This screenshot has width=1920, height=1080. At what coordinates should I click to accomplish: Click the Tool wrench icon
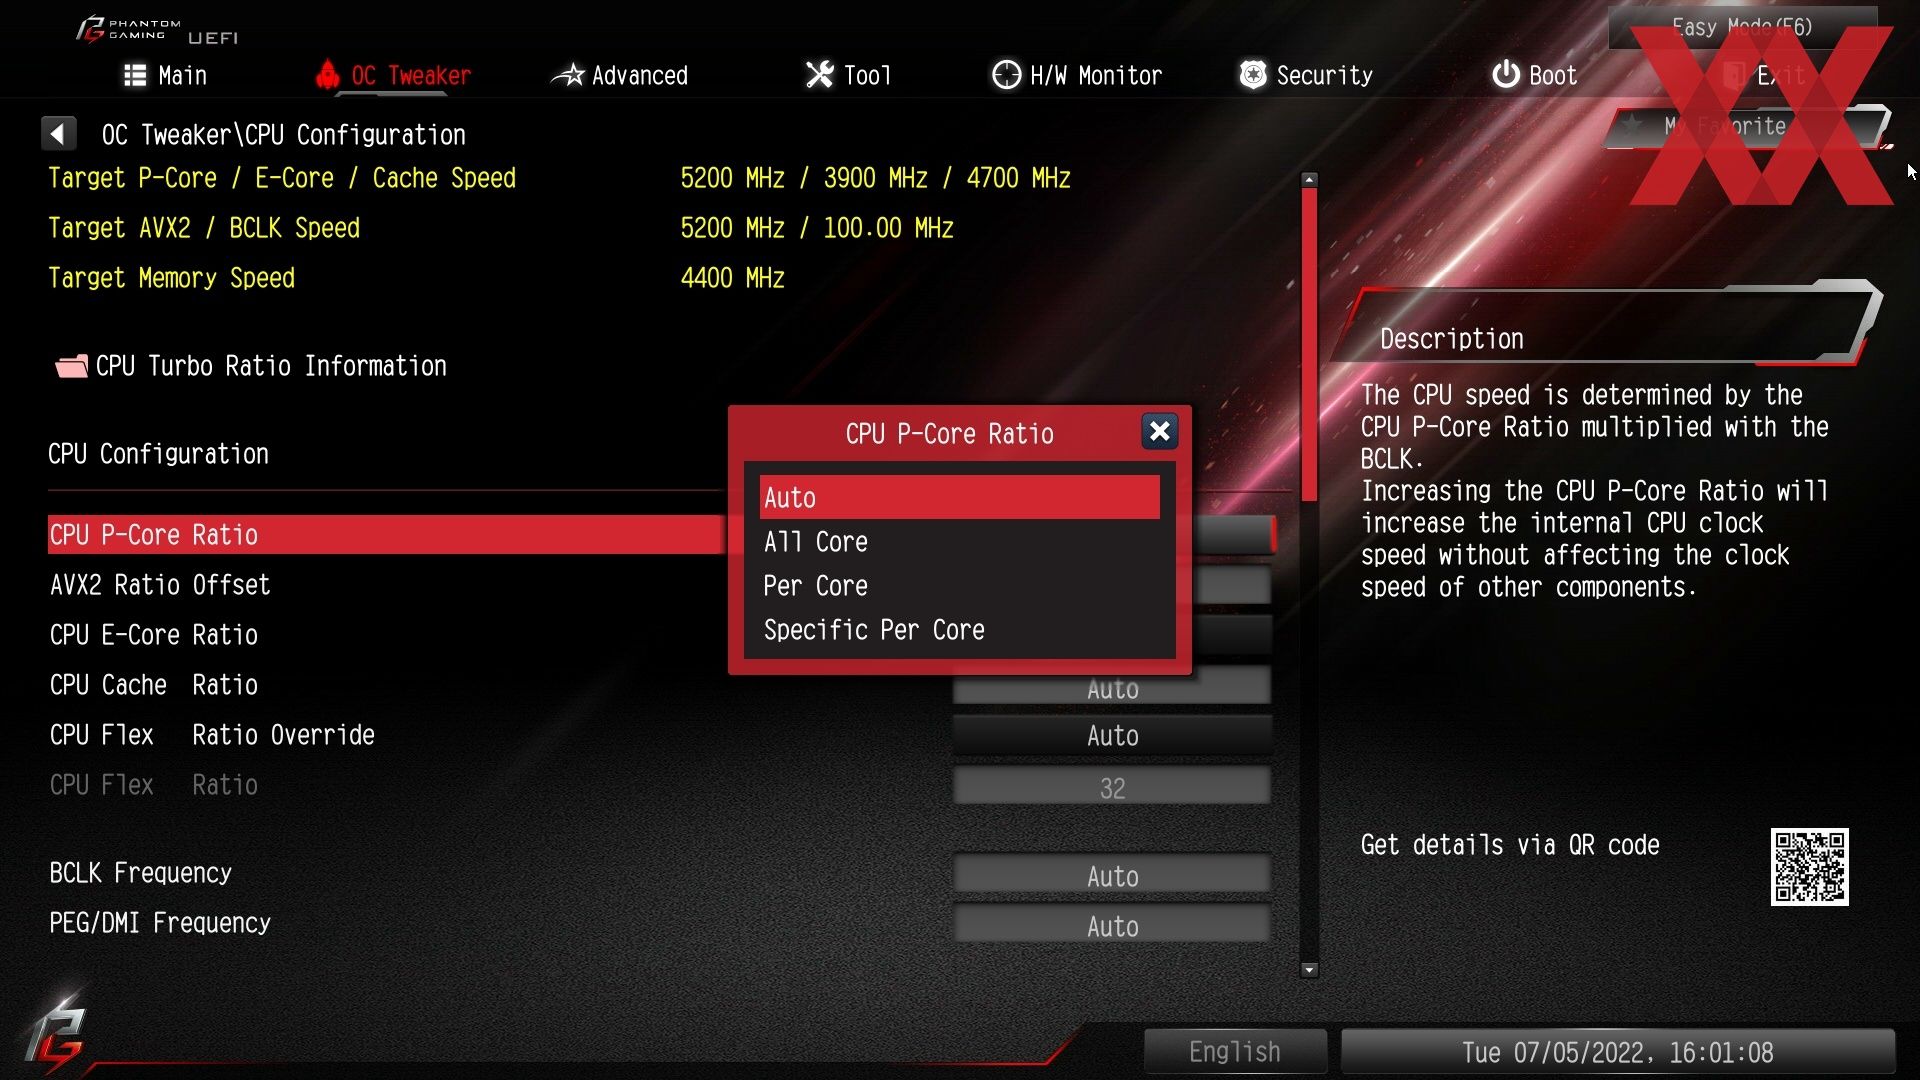click(819, 75)
